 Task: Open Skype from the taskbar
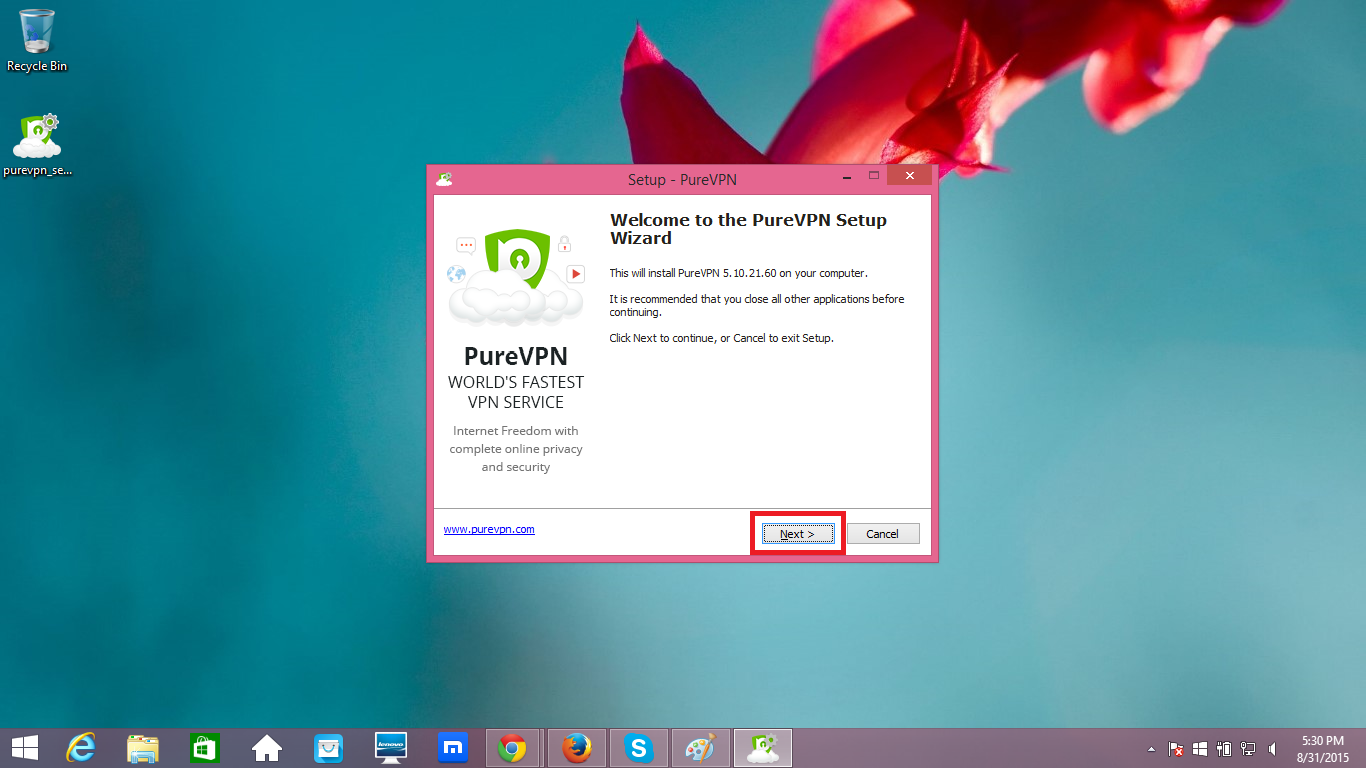click(638, 748)
